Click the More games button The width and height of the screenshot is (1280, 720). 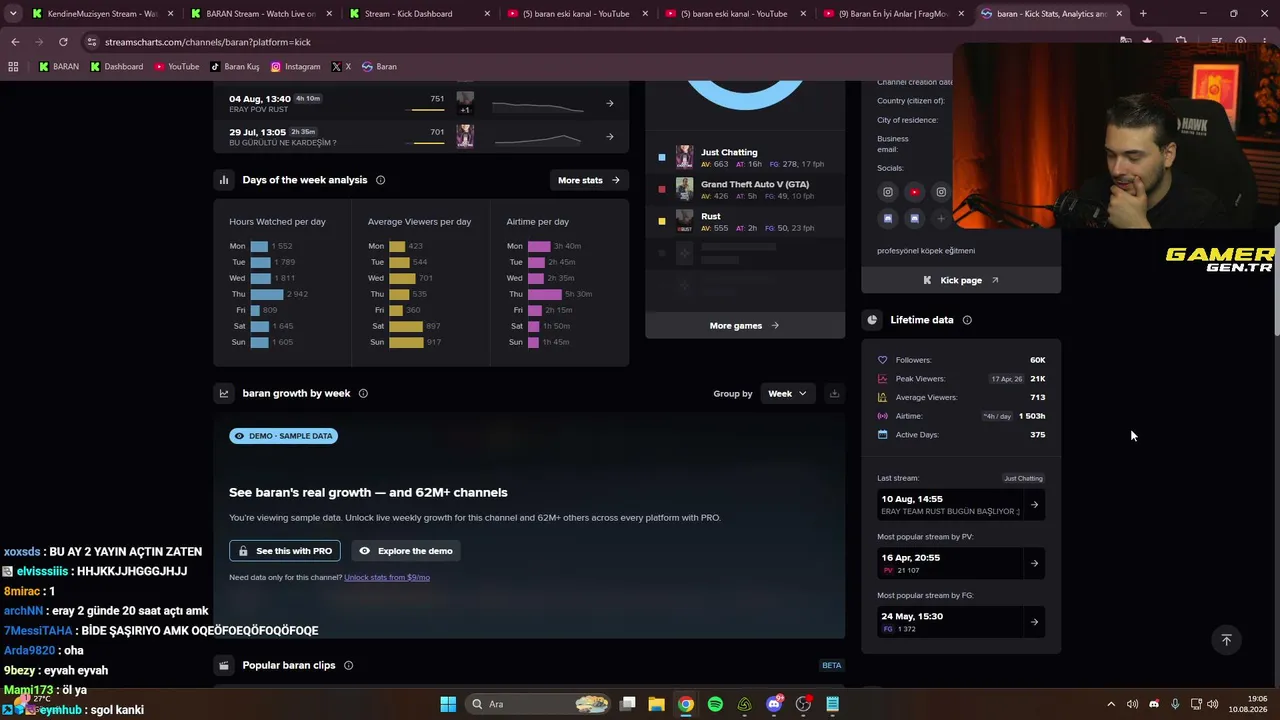coord(744,325)
